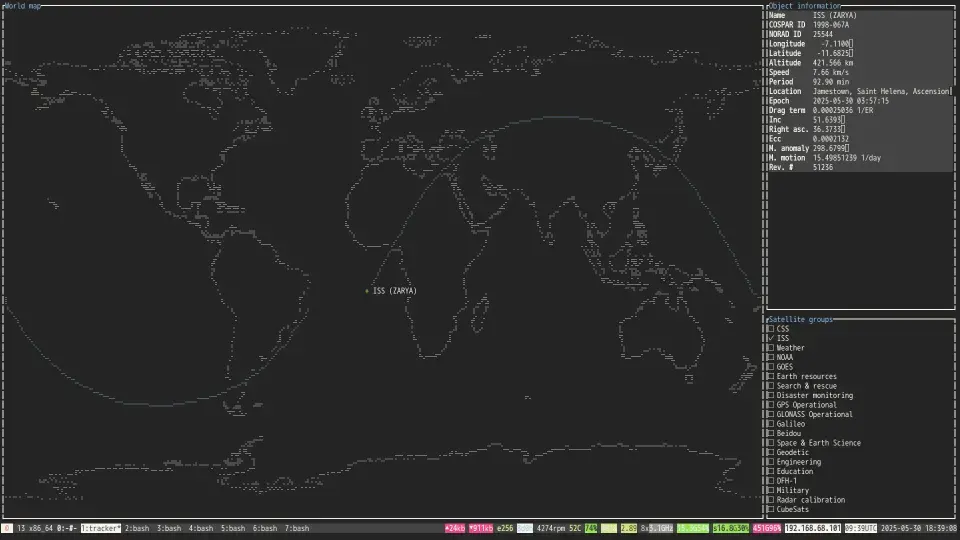Check the Radar calibration group box

770,500
